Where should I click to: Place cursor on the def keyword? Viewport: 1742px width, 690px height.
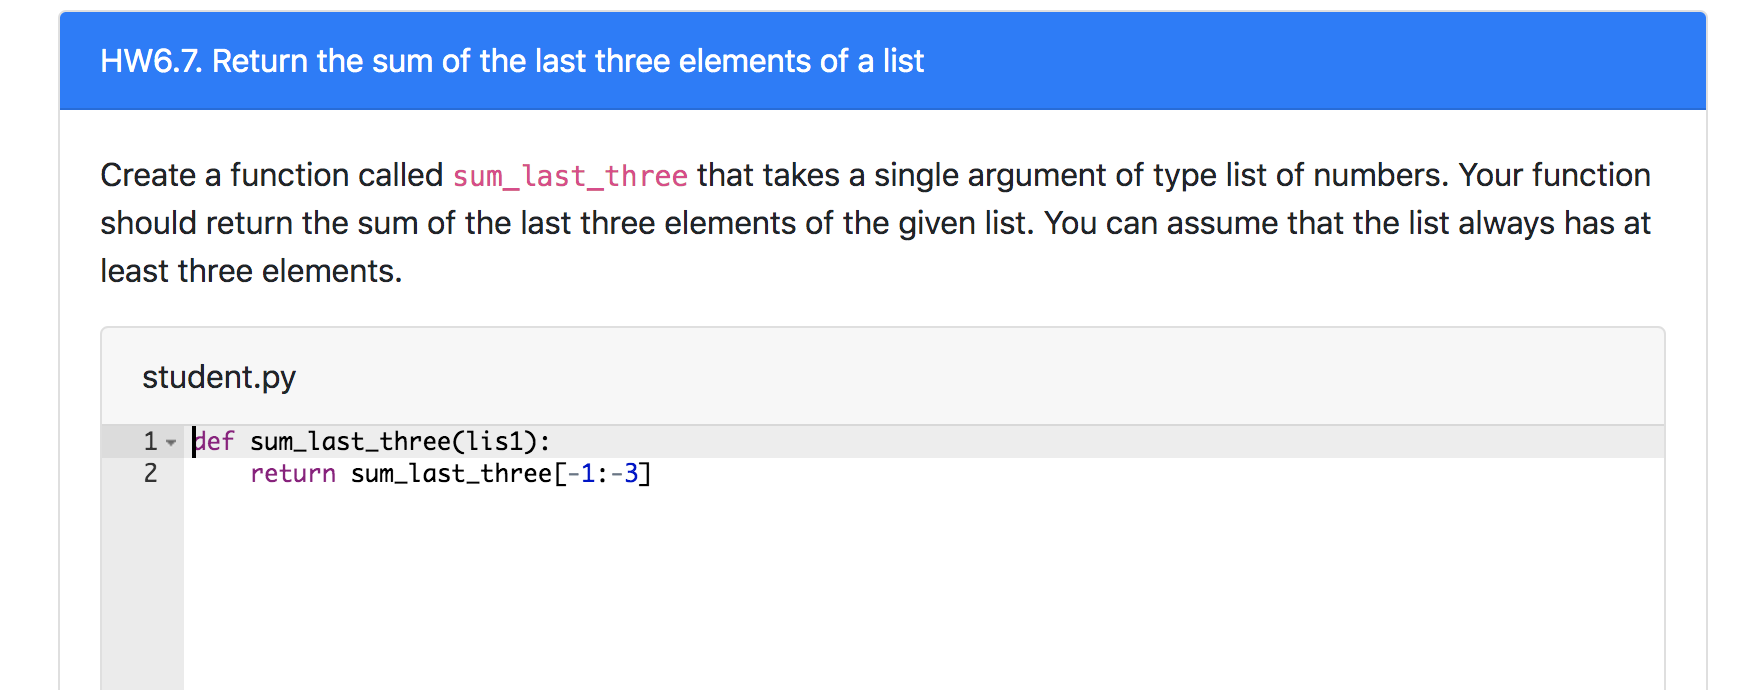213,440
